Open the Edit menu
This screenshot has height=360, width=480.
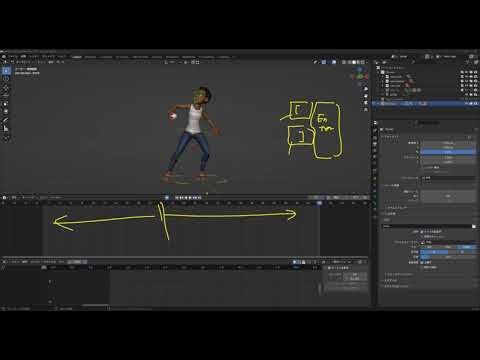23,57
